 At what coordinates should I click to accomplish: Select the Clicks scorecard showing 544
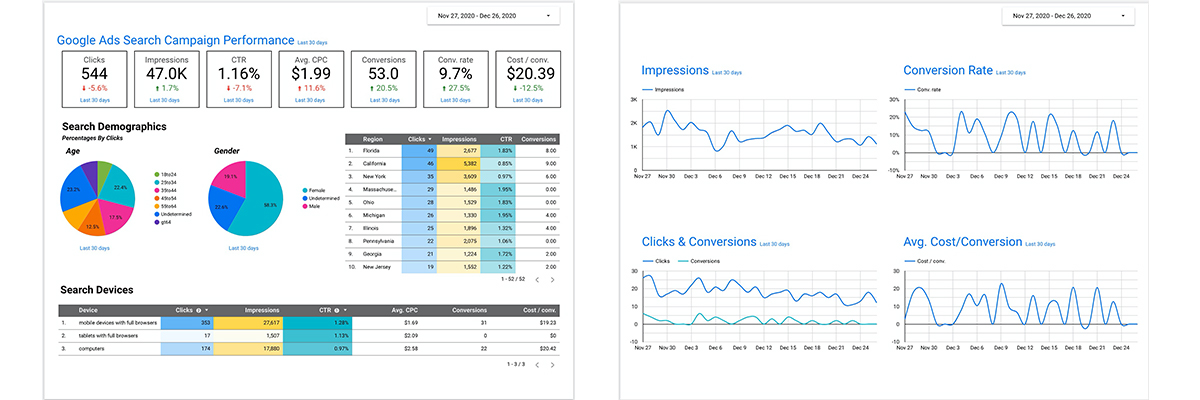click(x=95, y=78)
